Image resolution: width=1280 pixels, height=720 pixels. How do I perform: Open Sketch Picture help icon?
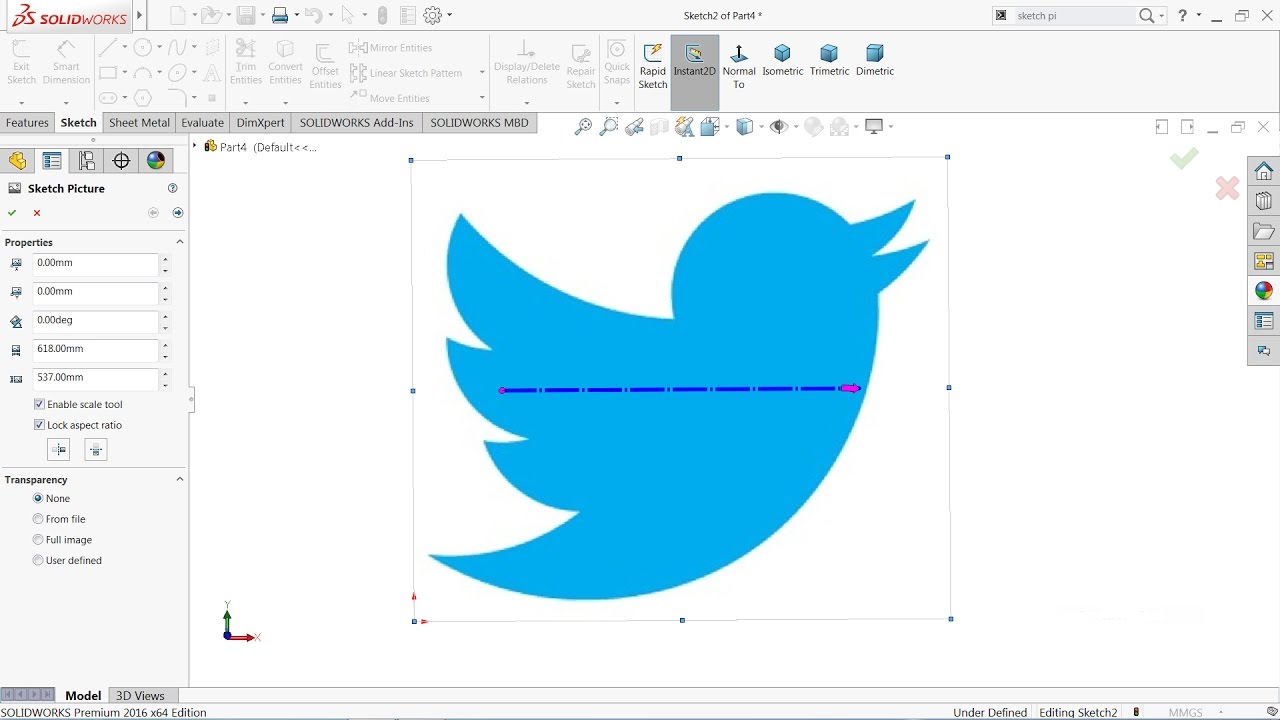click(x=172, y=188)
